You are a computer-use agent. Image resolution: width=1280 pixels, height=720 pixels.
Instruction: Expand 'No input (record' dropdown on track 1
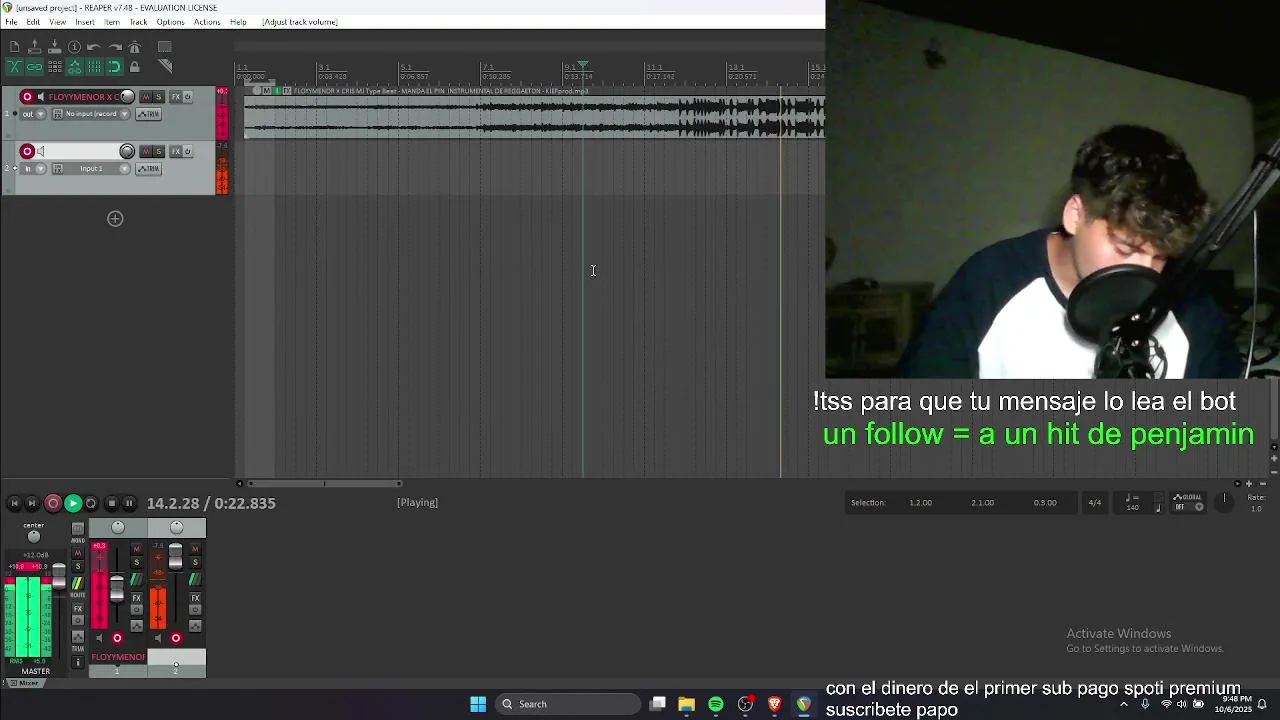124,114
